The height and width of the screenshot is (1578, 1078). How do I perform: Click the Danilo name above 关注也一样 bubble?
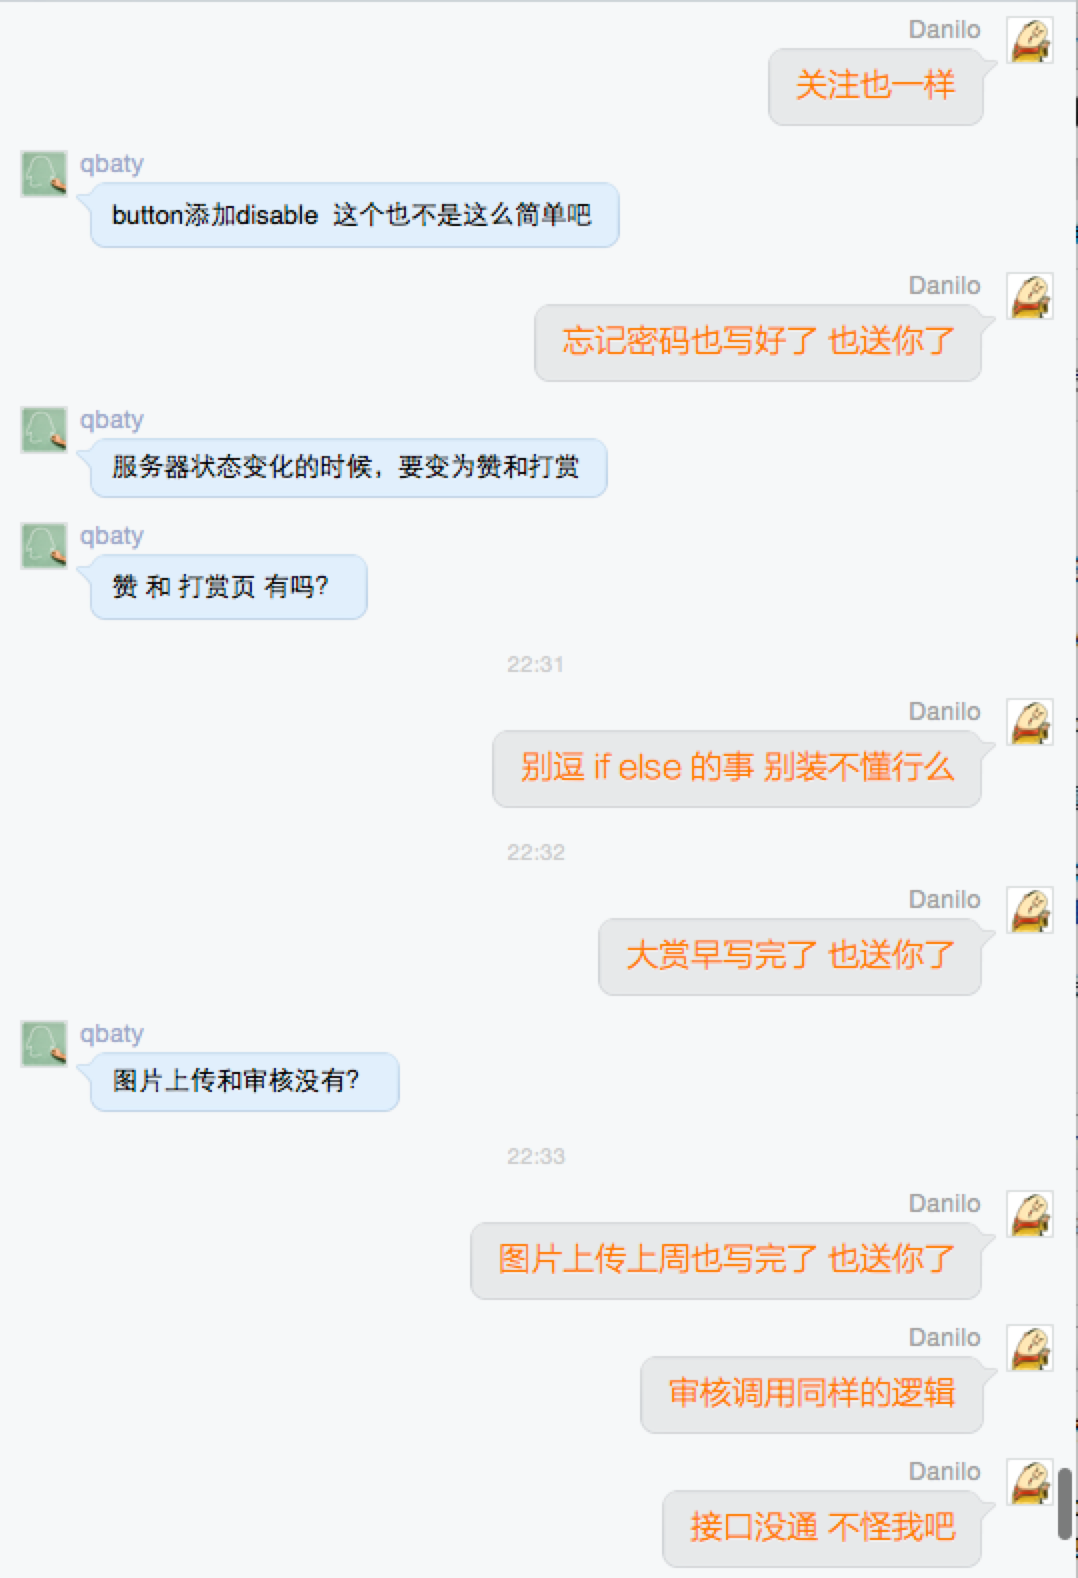pyautogui.click(x=944, y=30)
